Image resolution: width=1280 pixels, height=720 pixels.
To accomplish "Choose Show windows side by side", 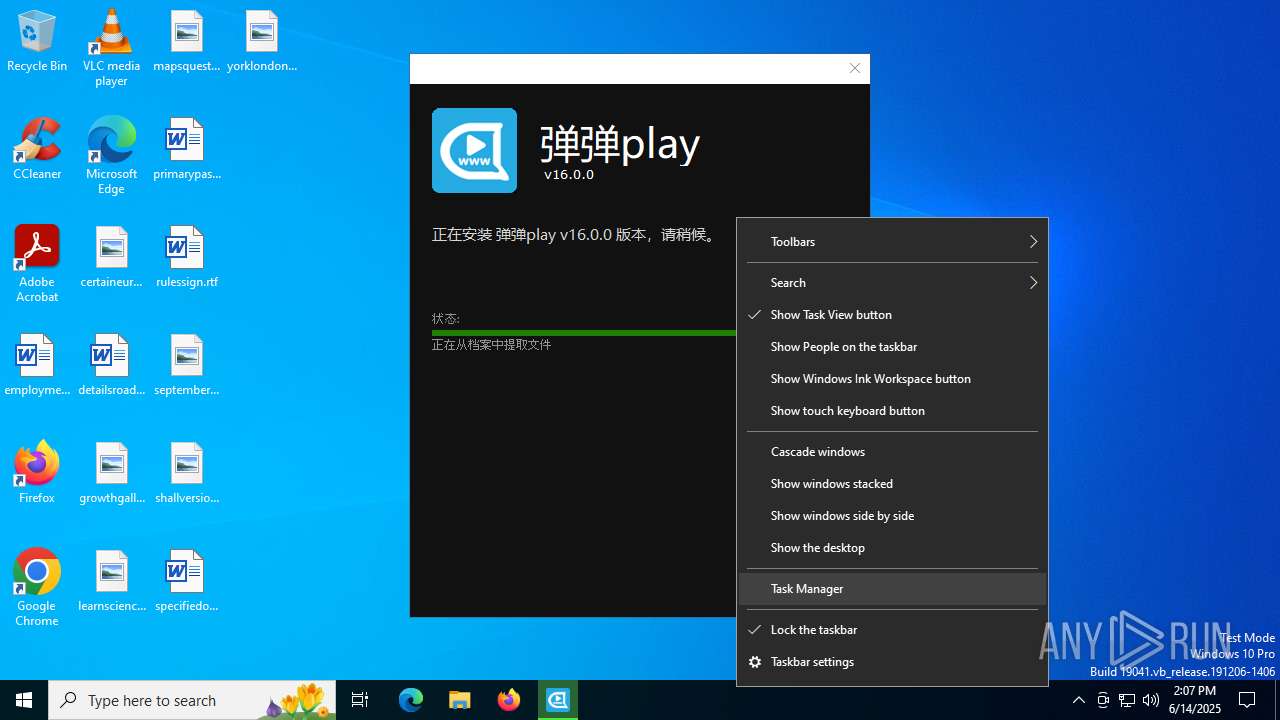I will [892, 515].
